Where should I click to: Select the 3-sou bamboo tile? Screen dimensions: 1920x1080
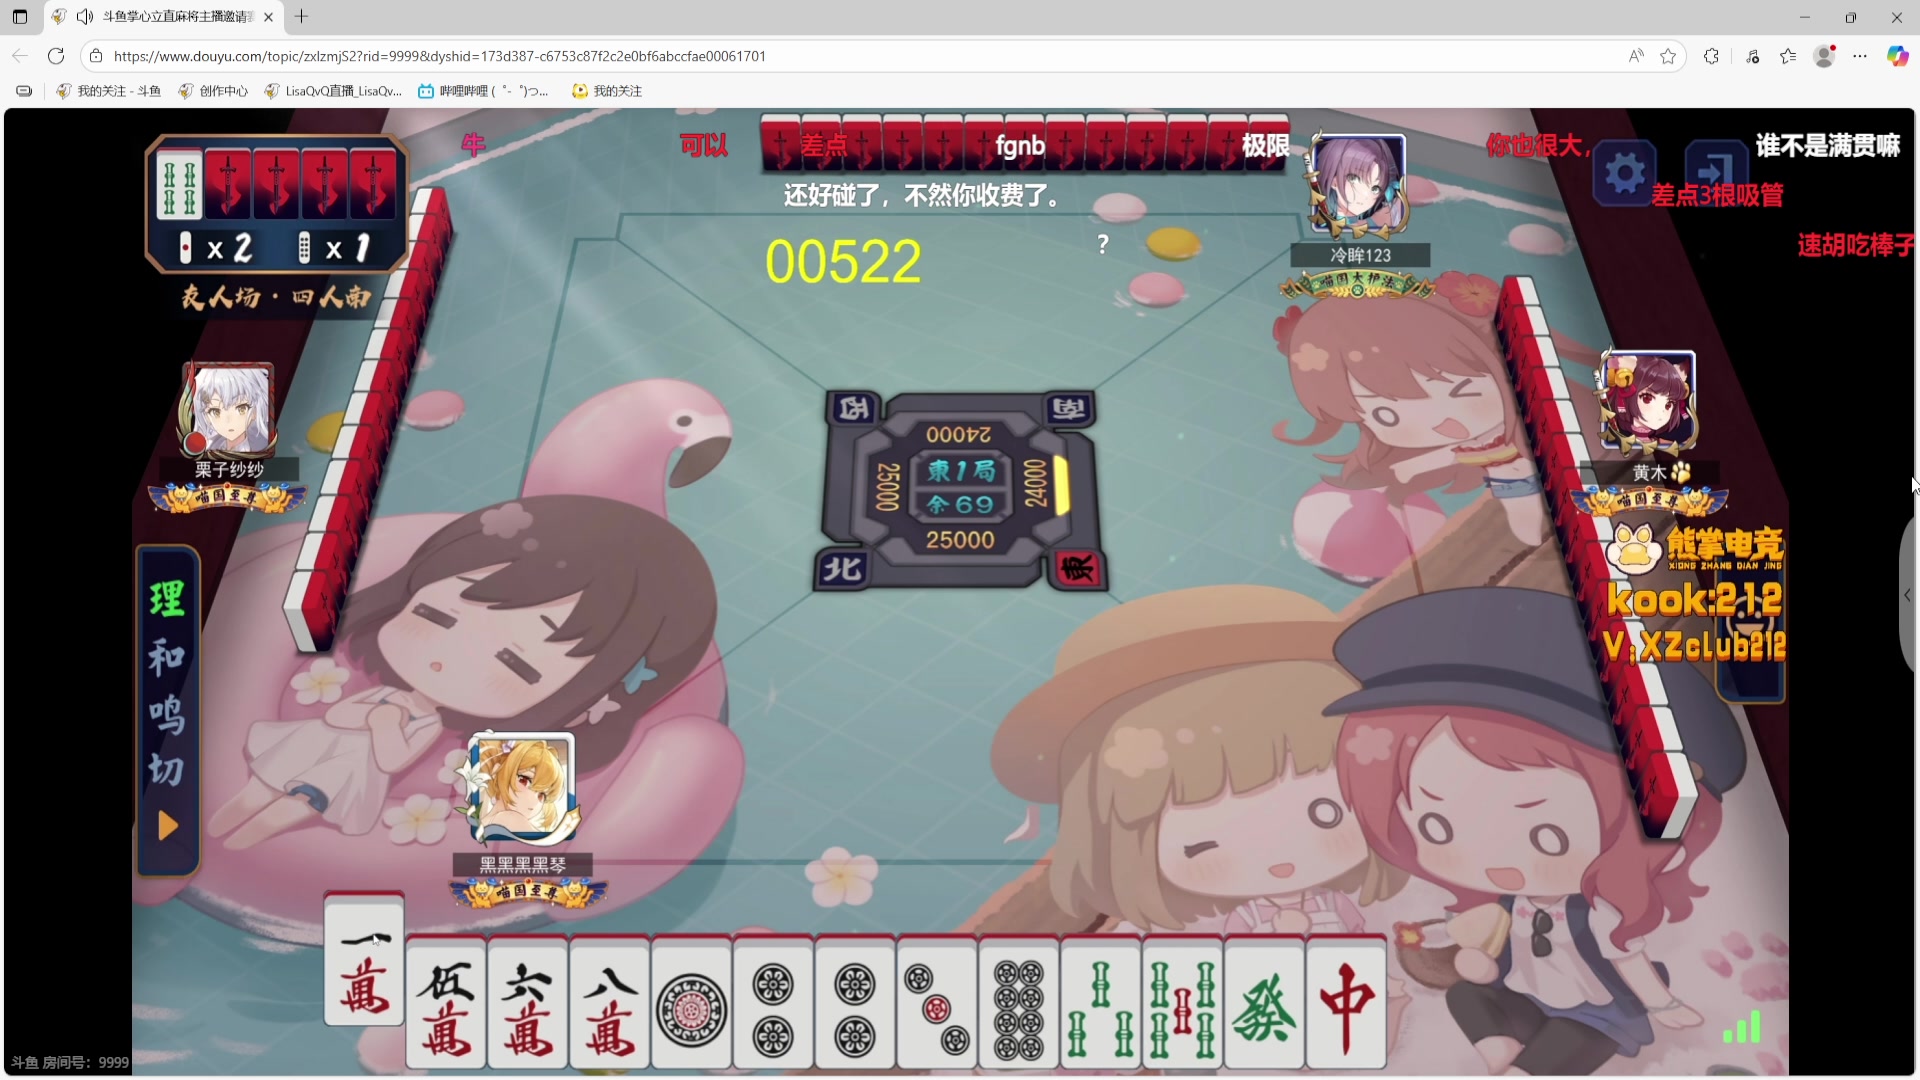(x=1101, y=1004)
